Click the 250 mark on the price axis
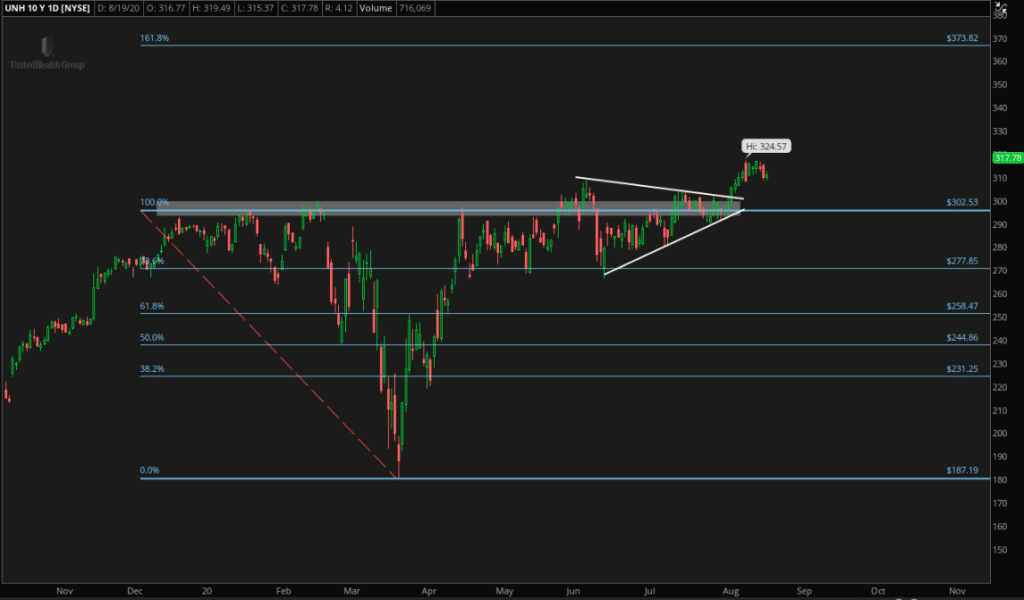 coord(1000,317)
